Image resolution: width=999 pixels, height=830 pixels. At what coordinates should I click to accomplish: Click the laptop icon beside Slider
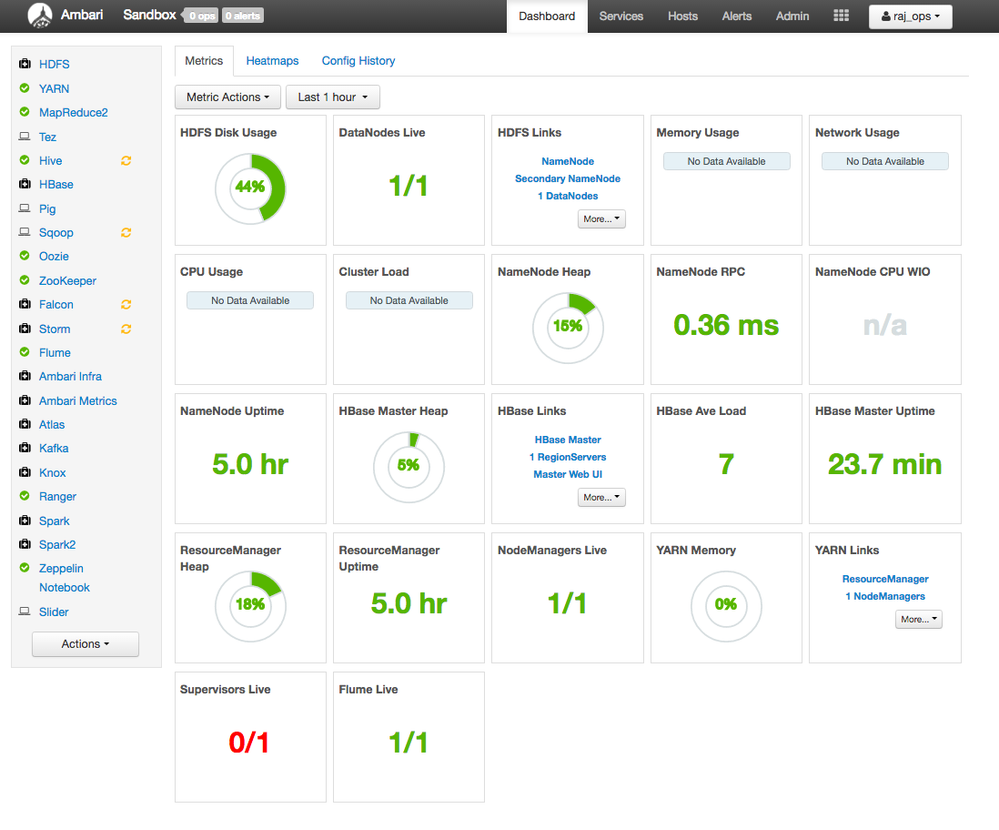click(x=25, y=612)
